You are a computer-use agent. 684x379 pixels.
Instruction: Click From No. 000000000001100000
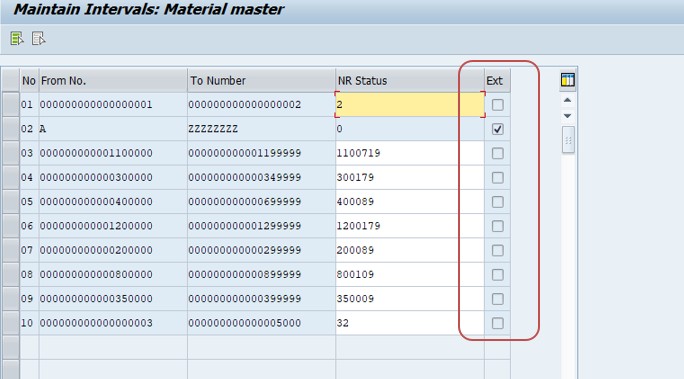tap(113, 153)
